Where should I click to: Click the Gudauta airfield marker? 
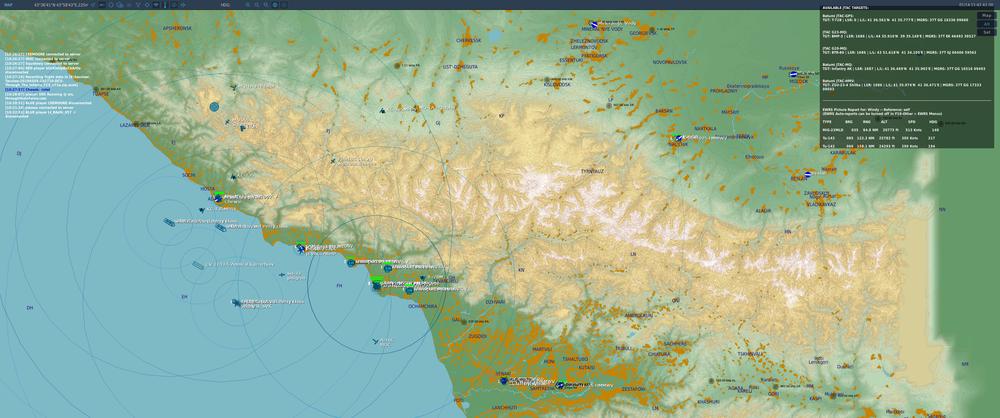click(301, 247)
